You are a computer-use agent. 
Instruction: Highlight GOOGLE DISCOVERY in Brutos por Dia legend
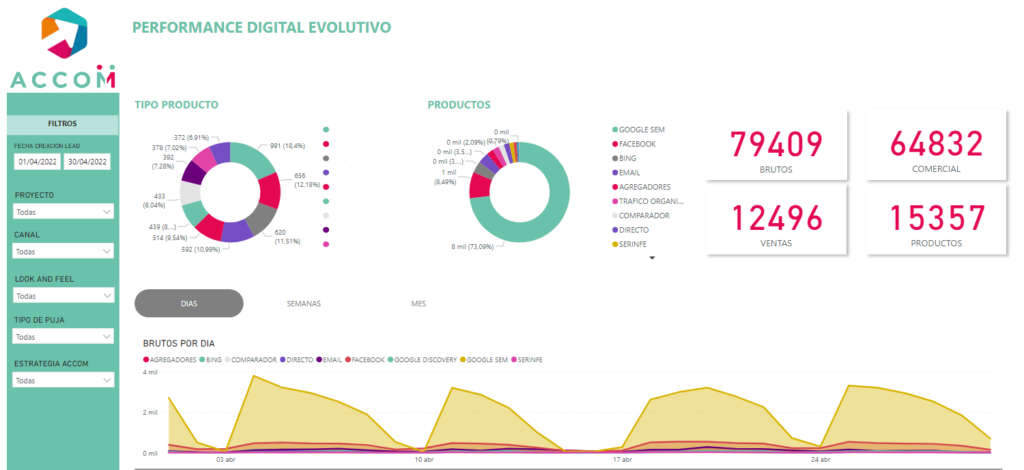(427, 357)
